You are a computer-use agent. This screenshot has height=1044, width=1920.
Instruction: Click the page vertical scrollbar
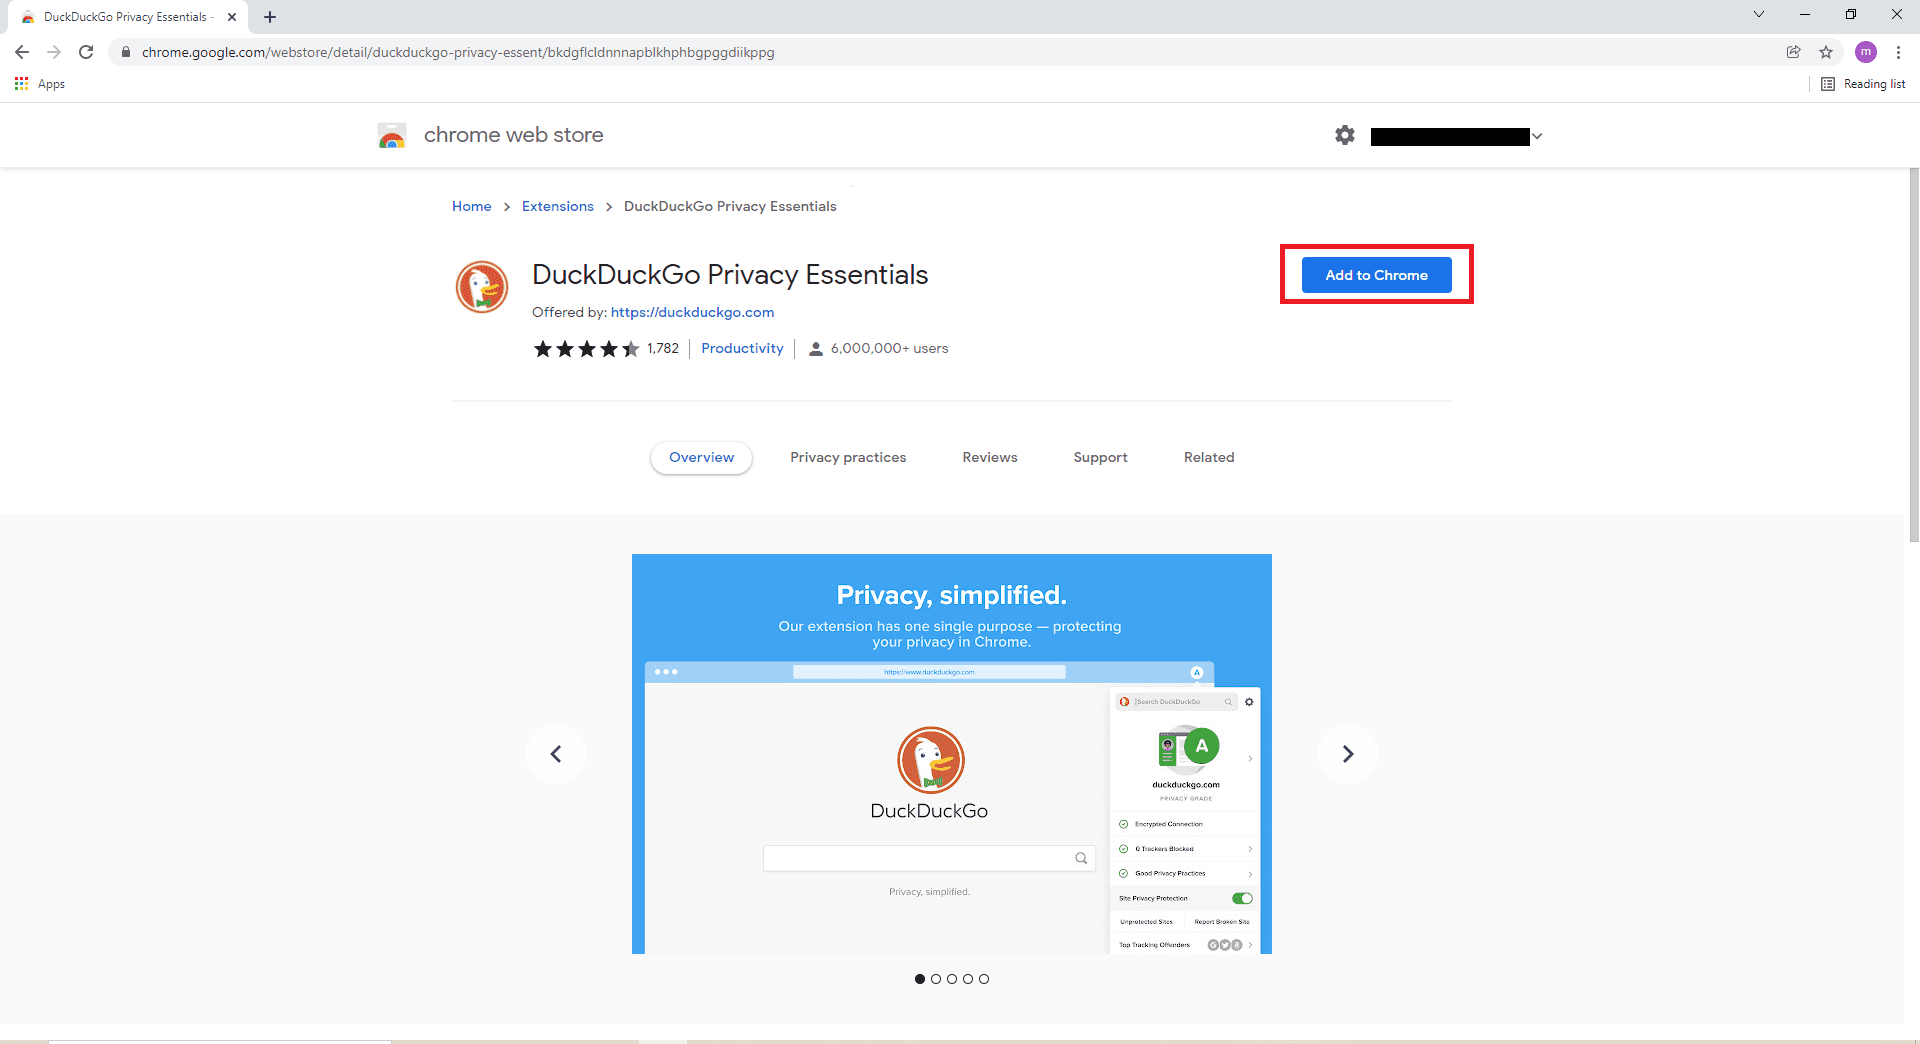pos(1914,355)
